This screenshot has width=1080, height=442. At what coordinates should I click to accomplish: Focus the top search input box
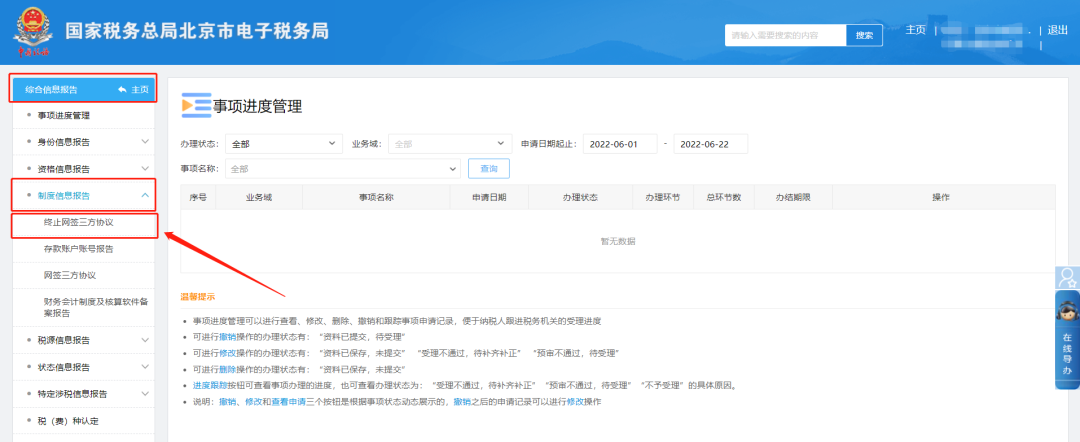[x=785, y=35]
